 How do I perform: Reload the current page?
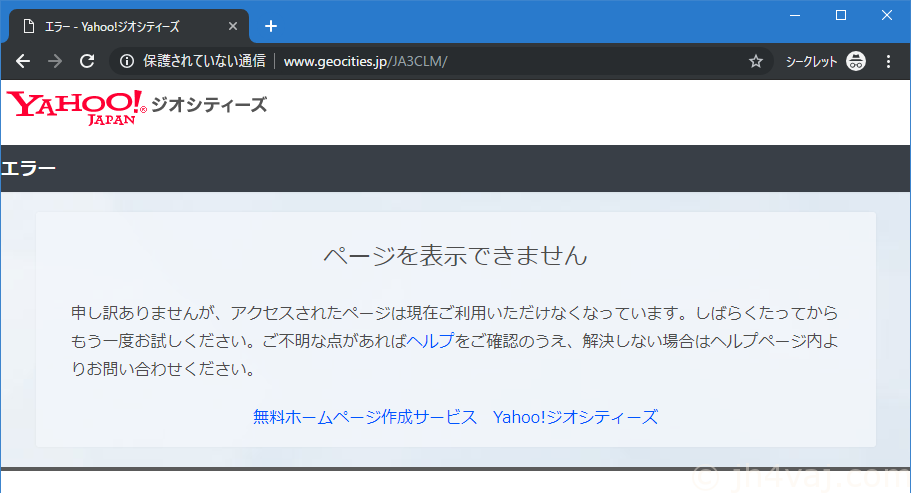[x=87, y=61]
